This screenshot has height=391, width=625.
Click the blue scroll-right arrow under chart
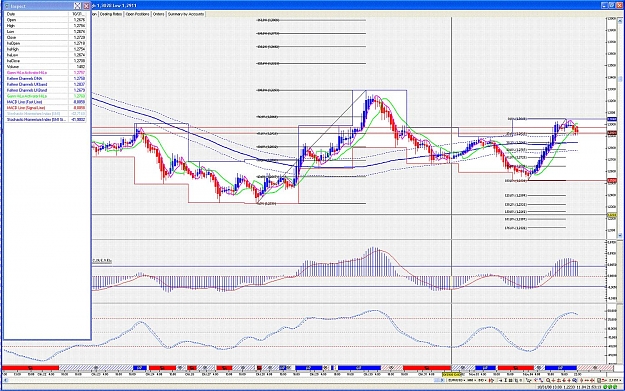pyautogui.click(x=442, y=380)
